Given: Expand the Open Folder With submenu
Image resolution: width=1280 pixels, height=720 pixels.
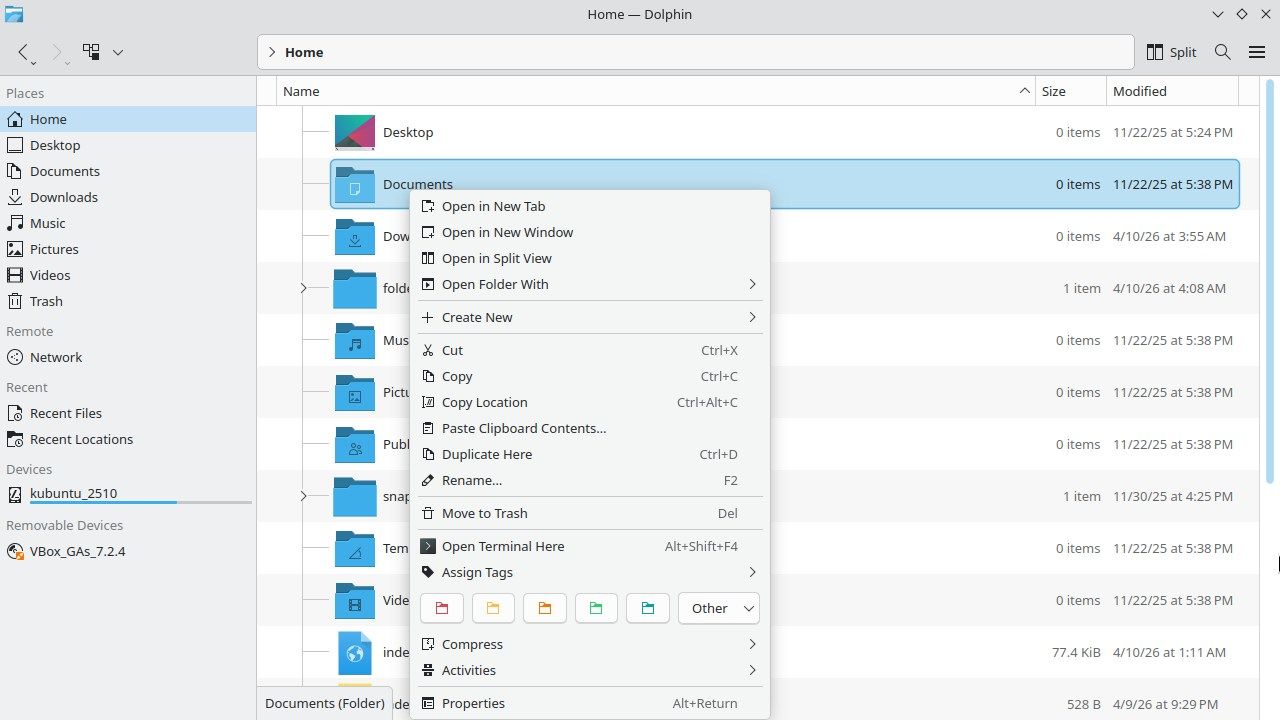Looking at the screenshot, I should click(590, 284).
